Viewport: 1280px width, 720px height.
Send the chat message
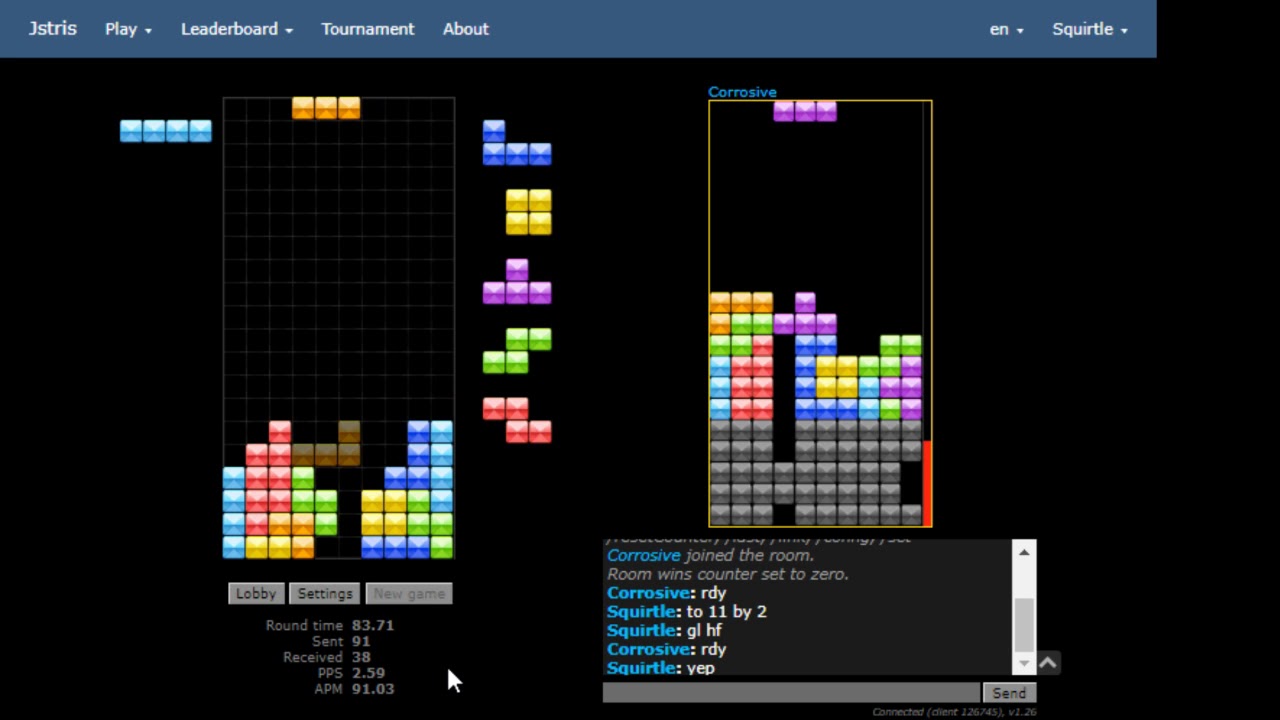click(1009, 693)
